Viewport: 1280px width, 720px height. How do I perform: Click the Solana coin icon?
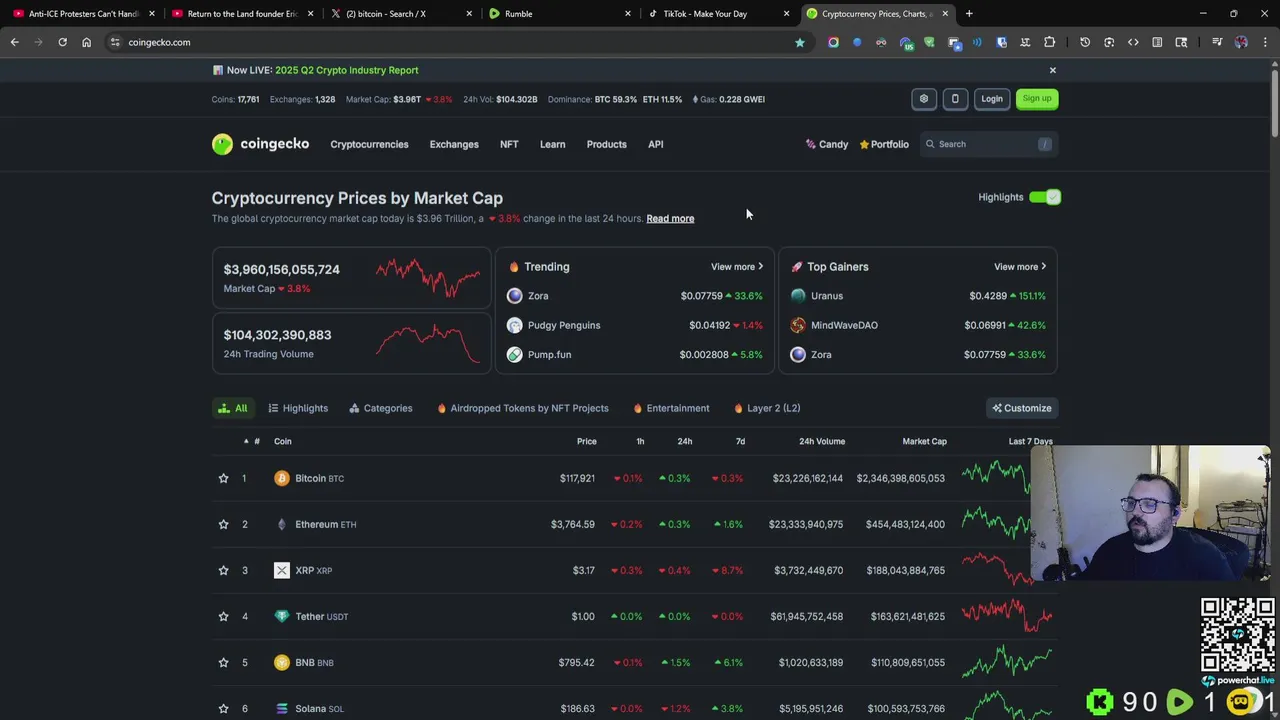(x=282, y=708)
